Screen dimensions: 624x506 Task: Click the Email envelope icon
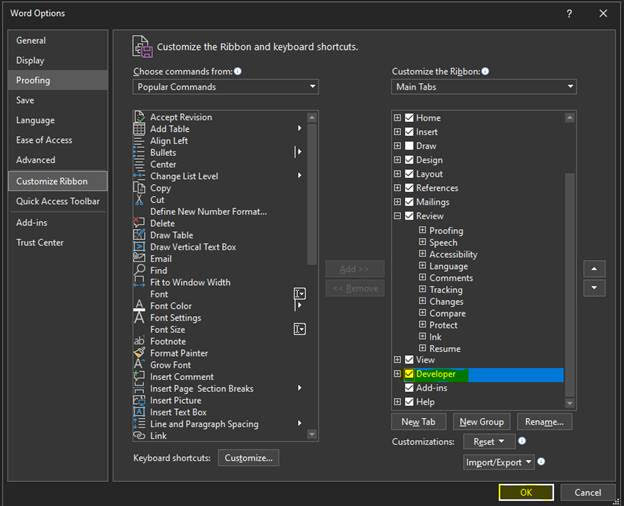click(139, 259)
